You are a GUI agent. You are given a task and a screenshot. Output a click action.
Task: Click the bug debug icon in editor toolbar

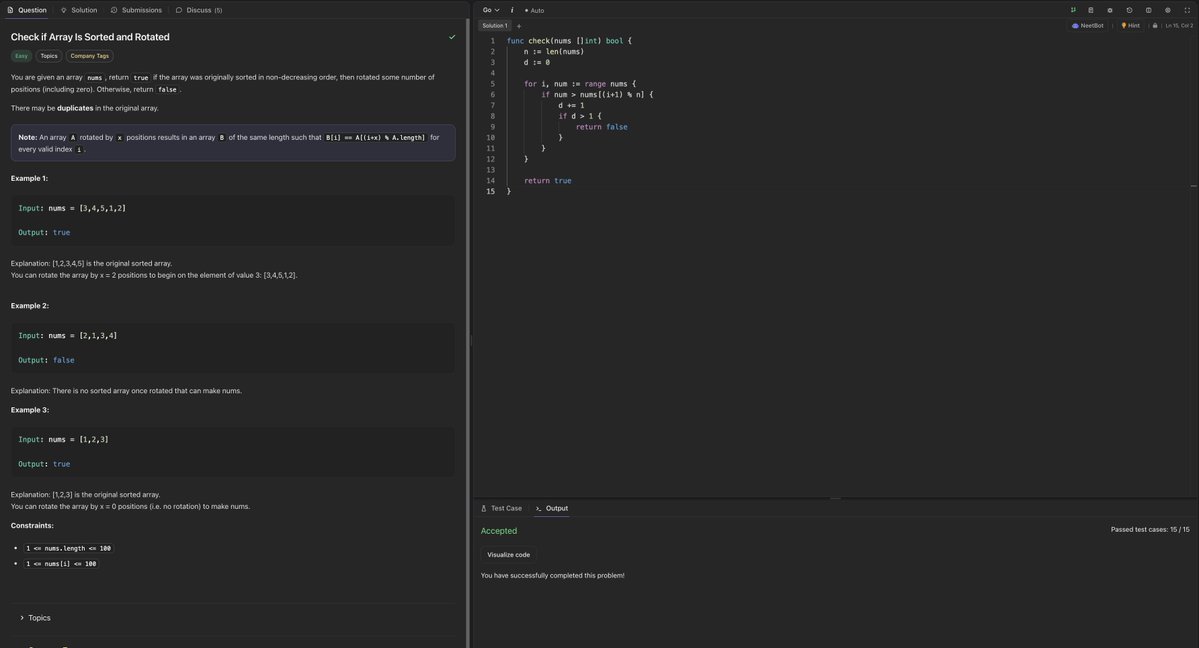1110,10
